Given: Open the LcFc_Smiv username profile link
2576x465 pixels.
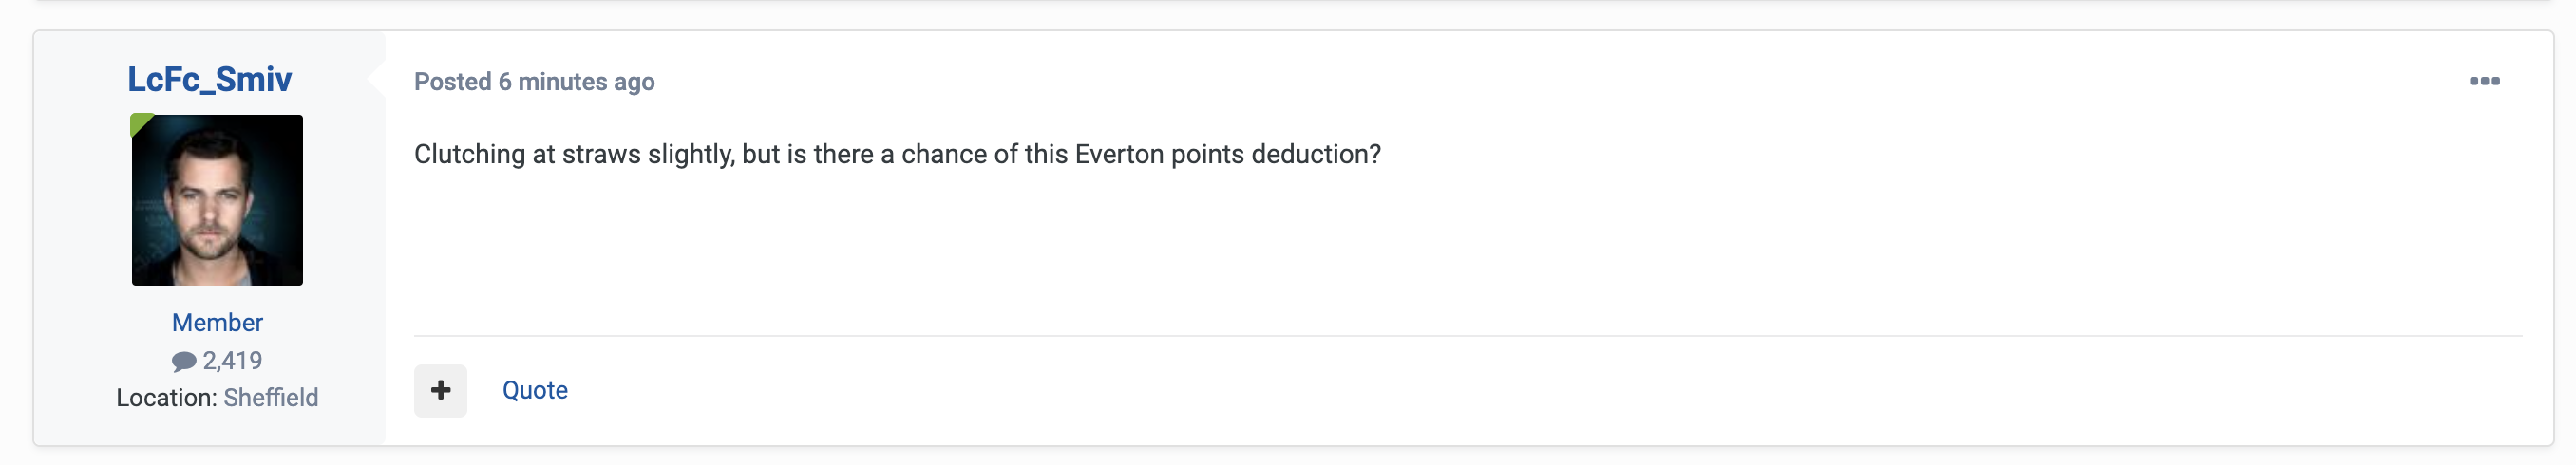Looking at the screenshot, I should pyautogui.click(x=209, y=79).
